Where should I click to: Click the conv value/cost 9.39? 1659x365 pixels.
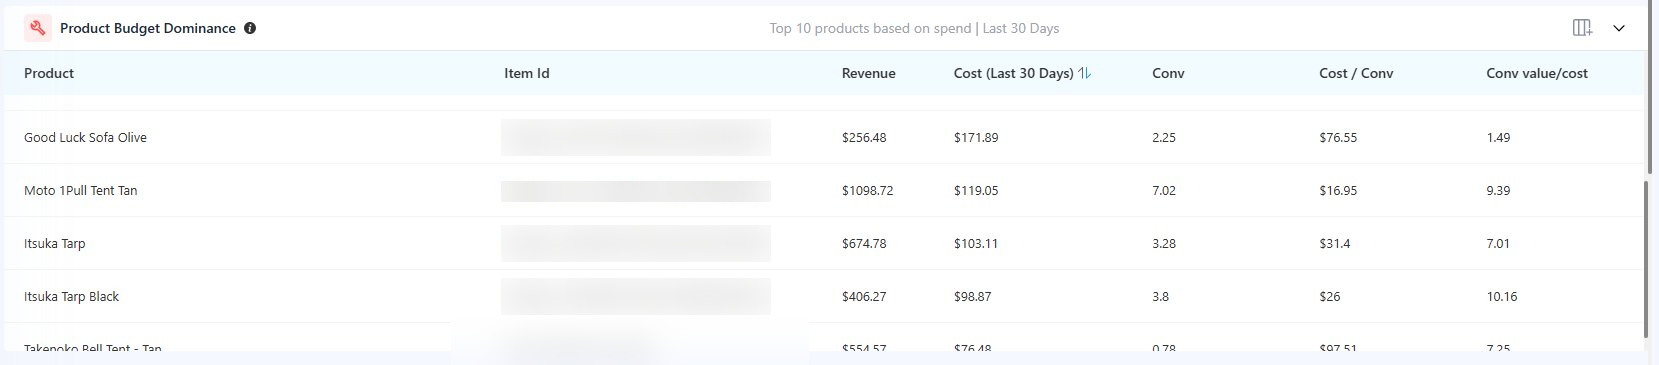[x=1498, y=190]
